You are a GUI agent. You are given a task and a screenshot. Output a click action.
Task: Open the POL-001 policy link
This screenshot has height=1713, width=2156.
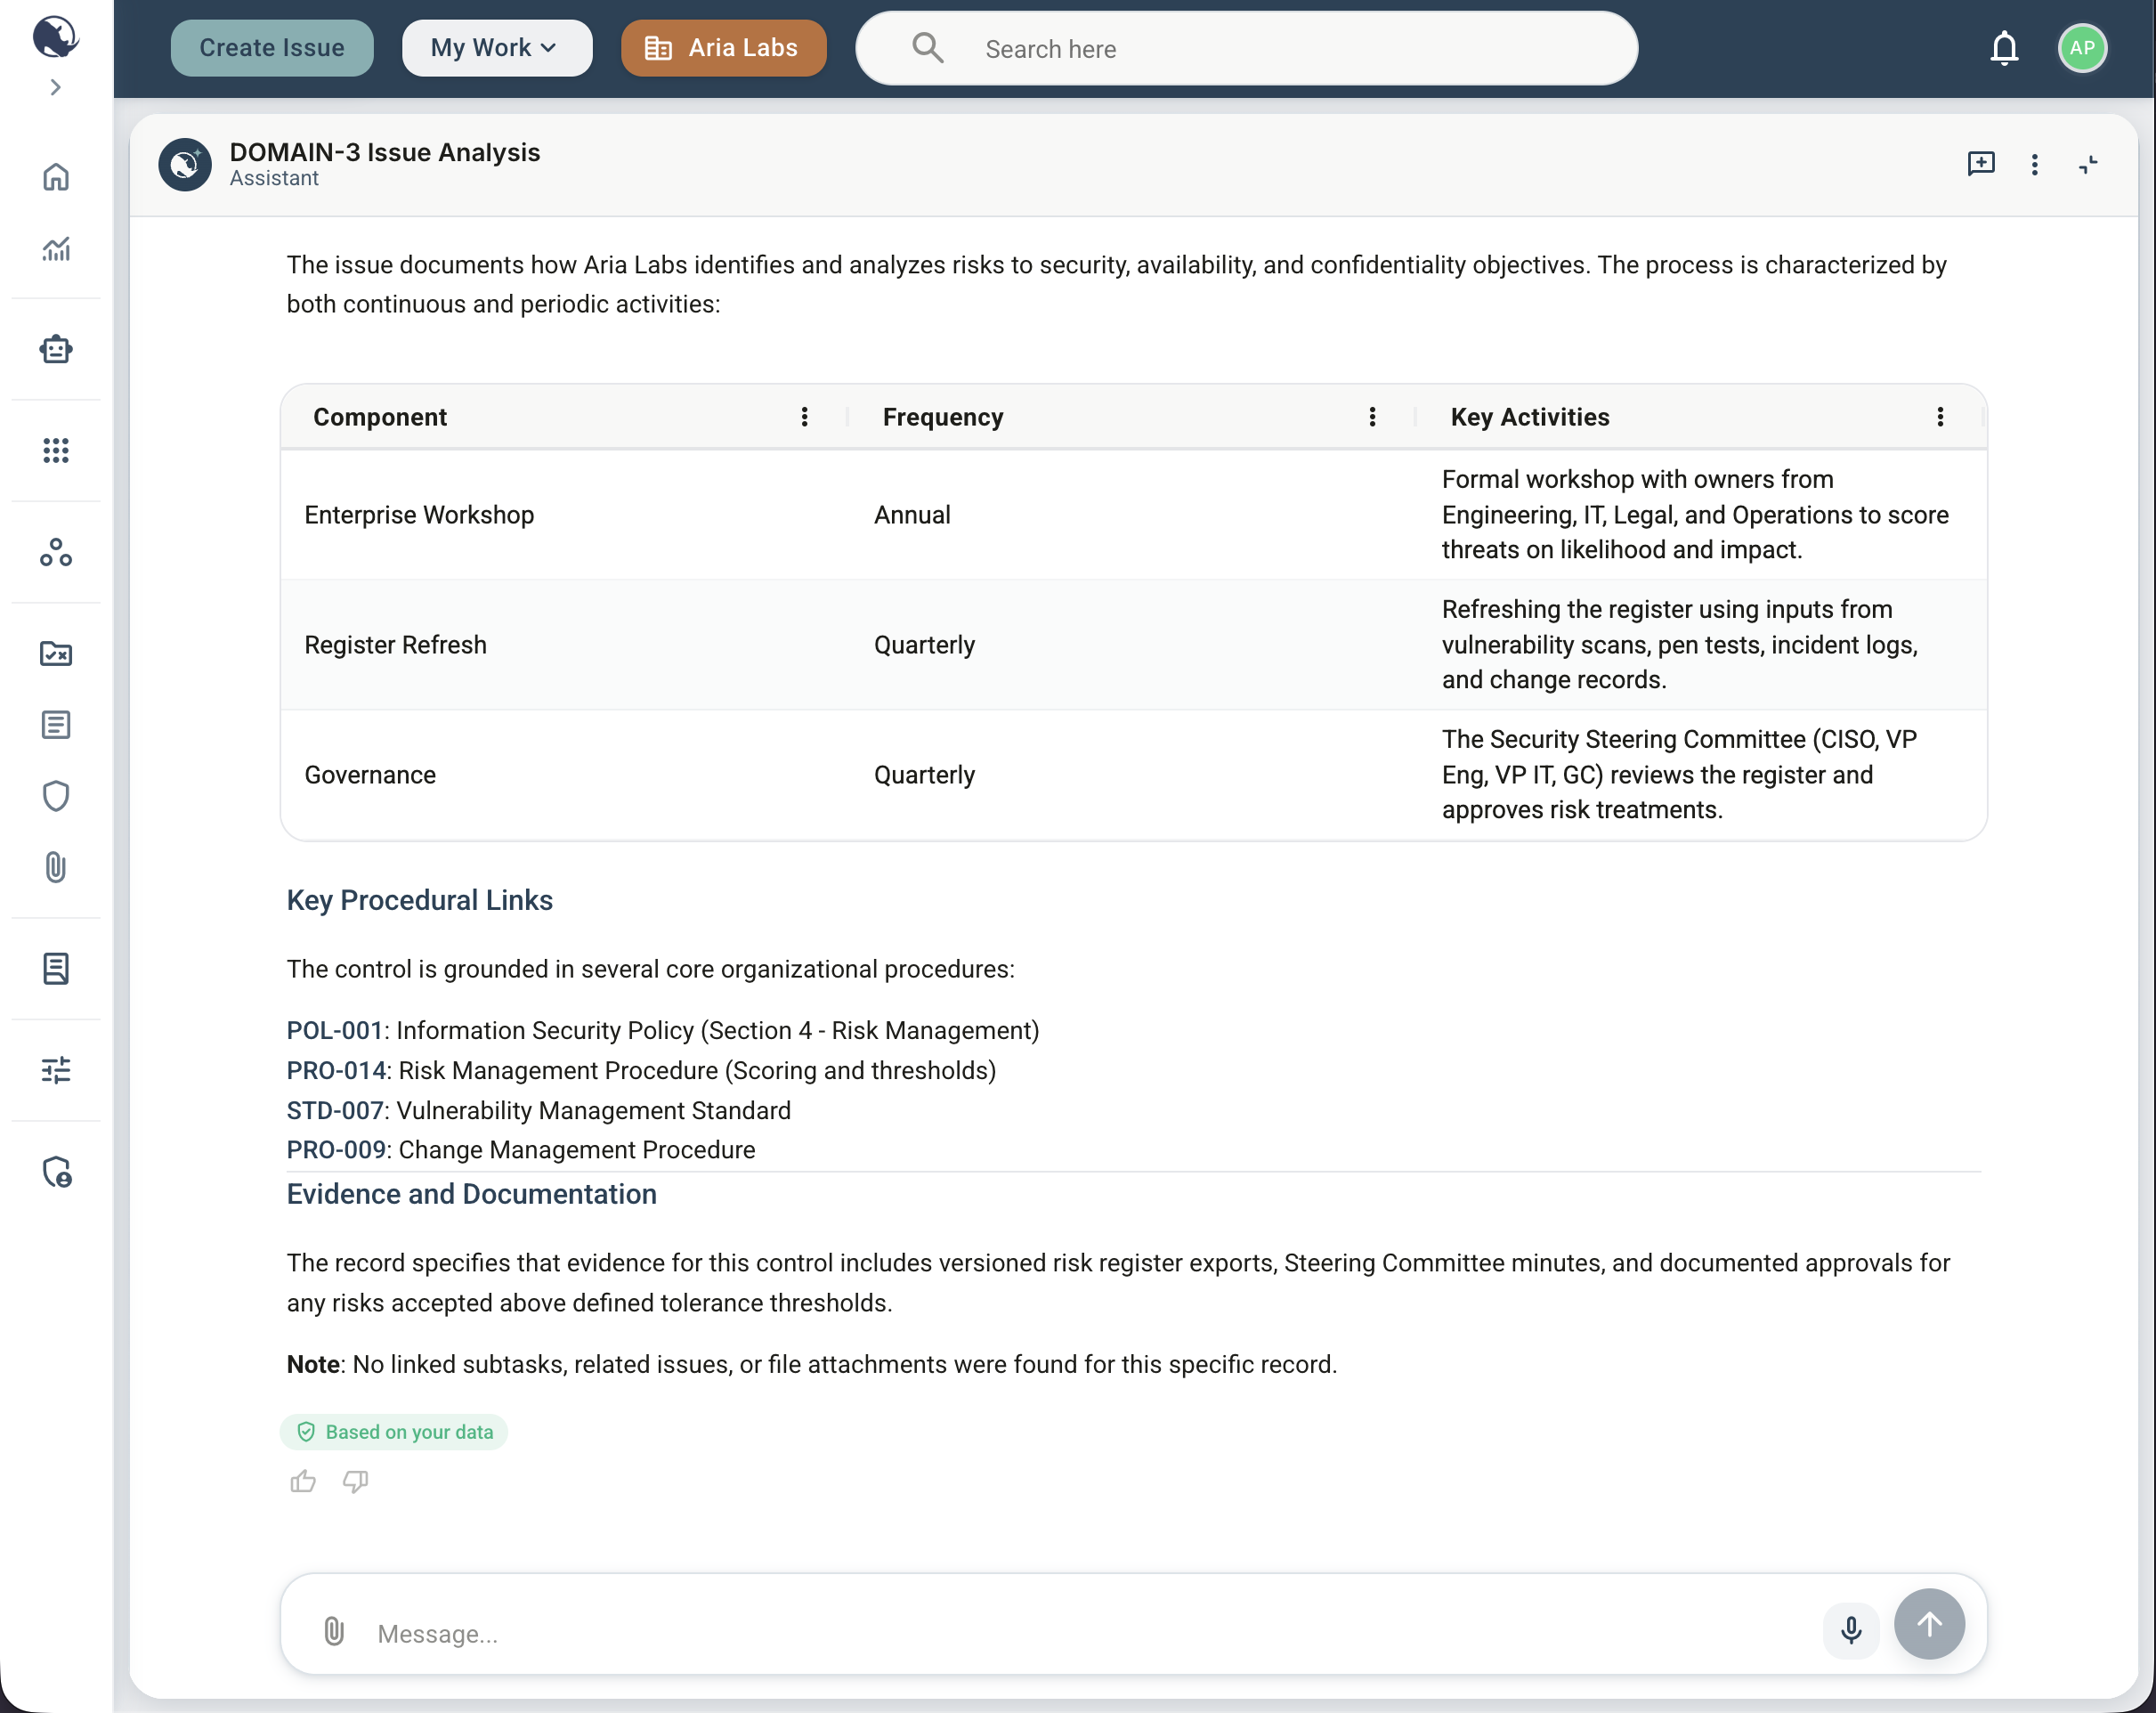click(335, 1030)
